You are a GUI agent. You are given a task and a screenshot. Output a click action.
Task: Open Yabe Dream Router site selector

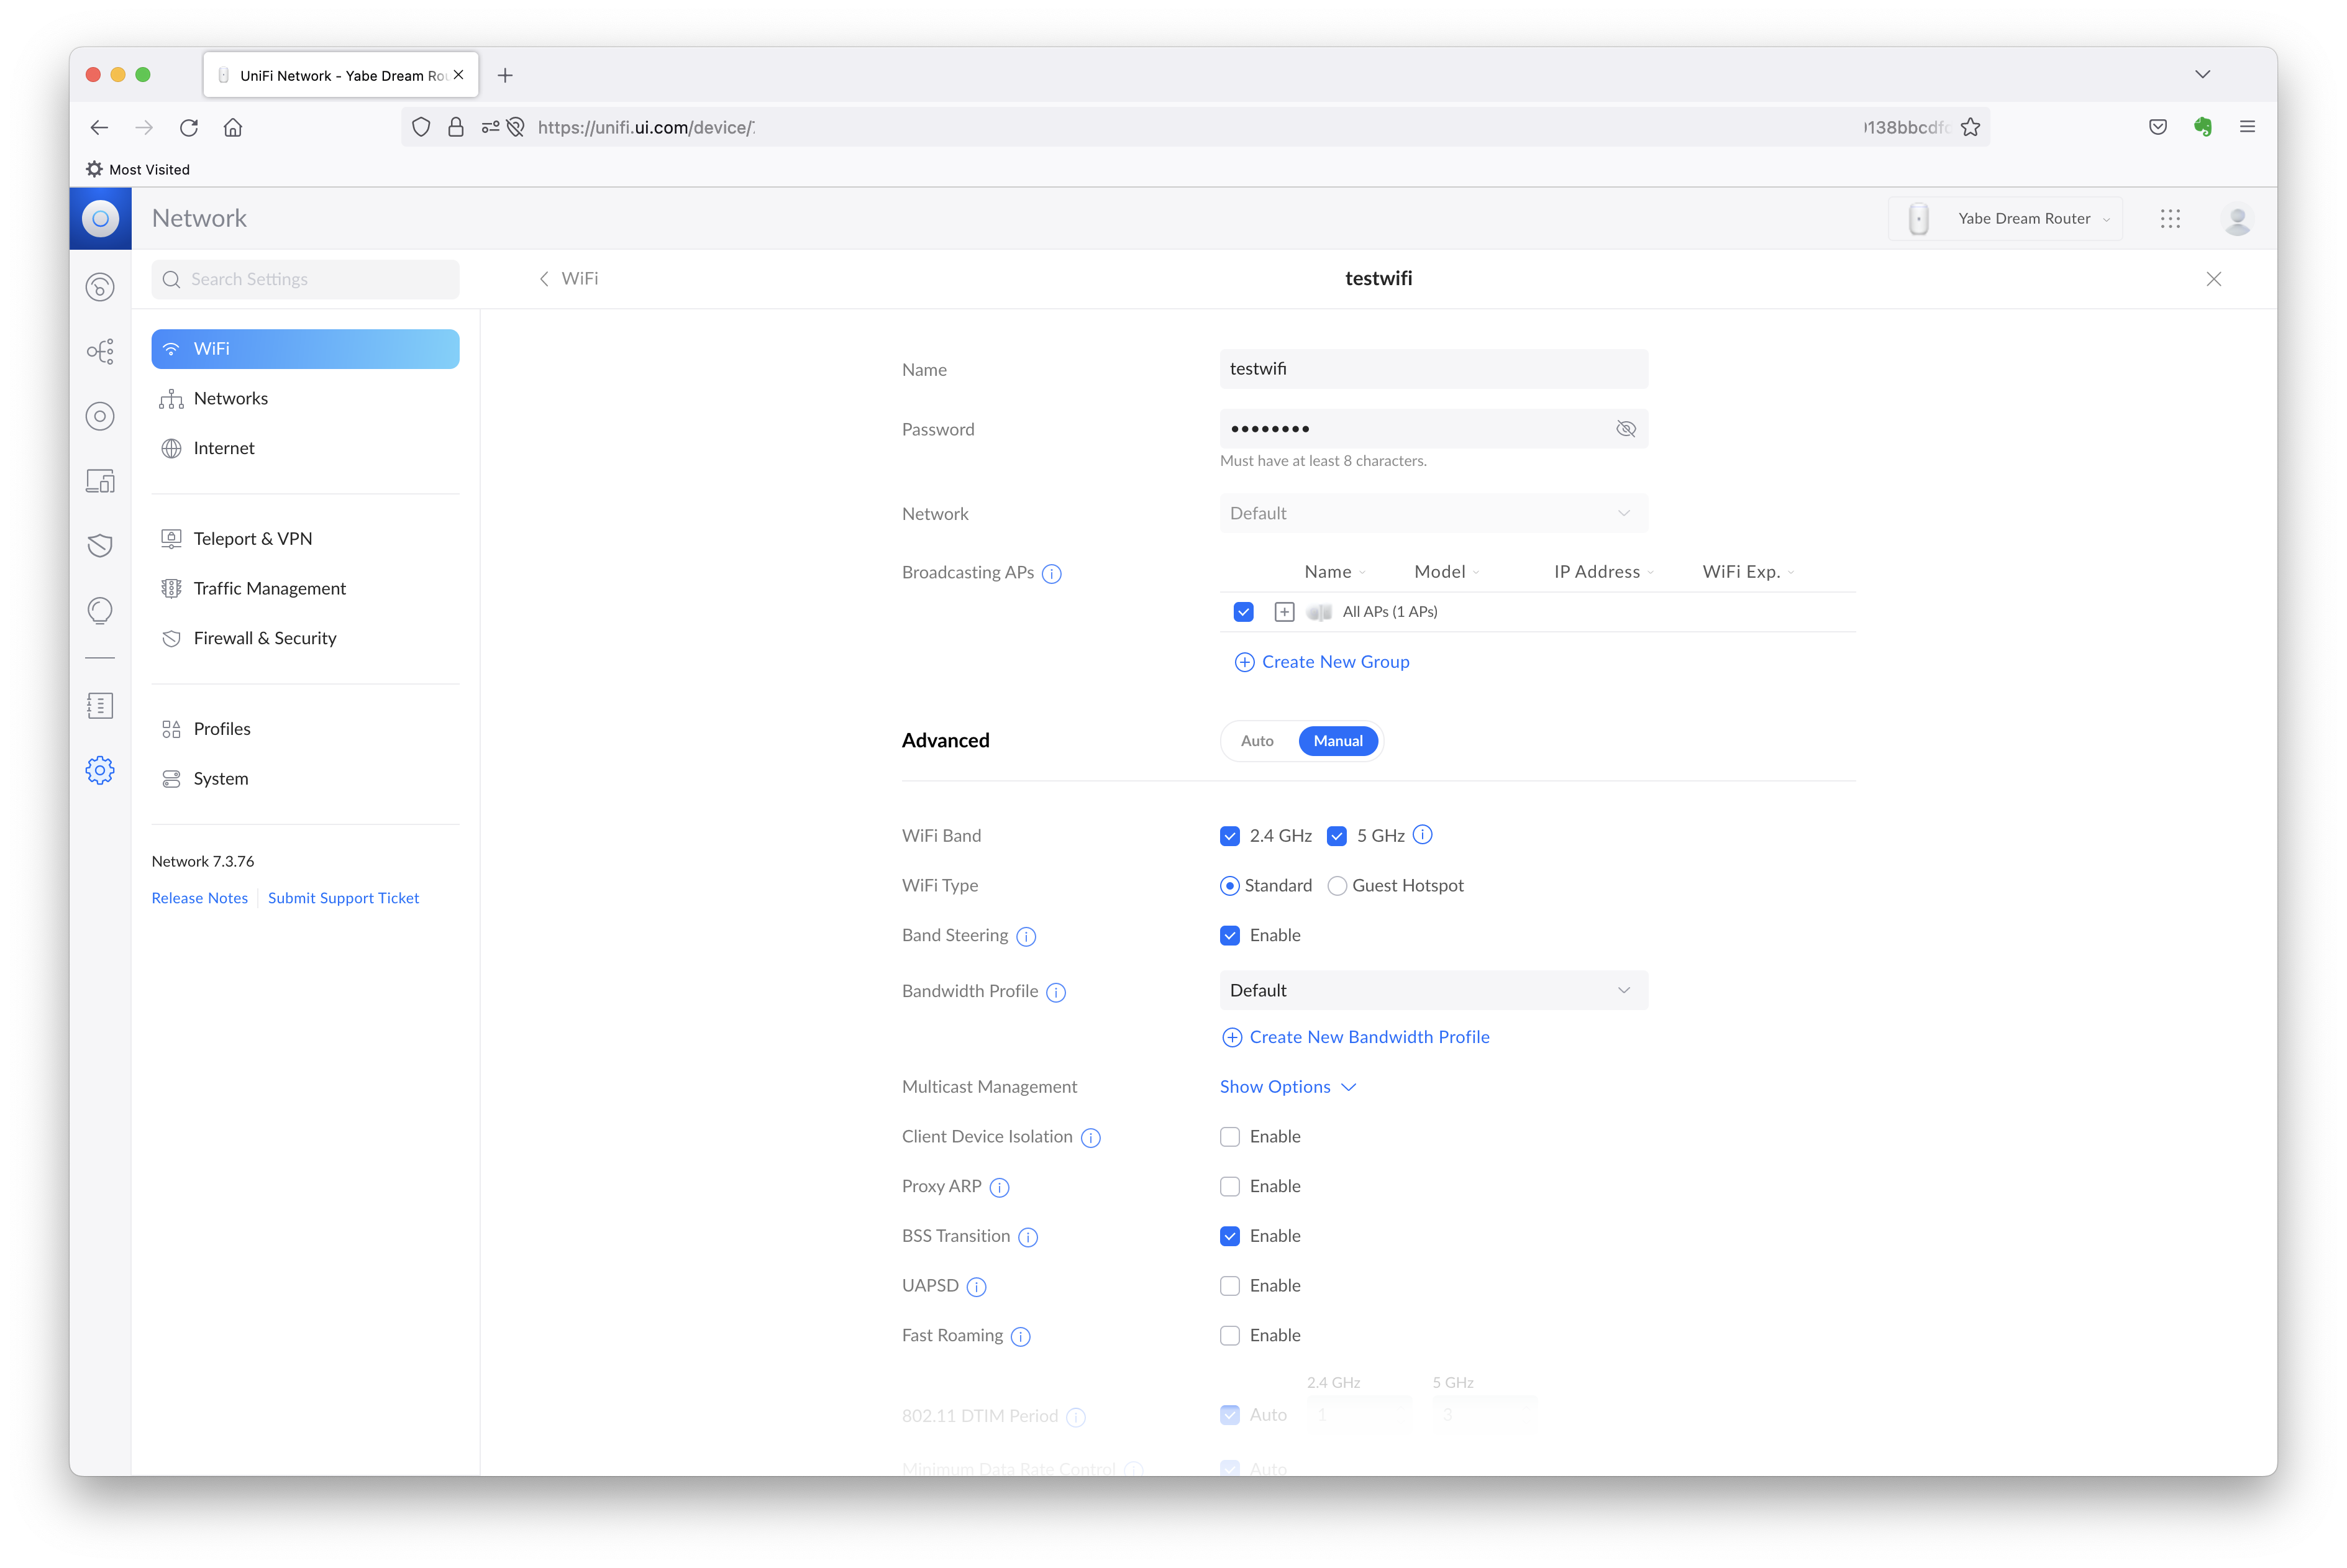click(2005, 218)
